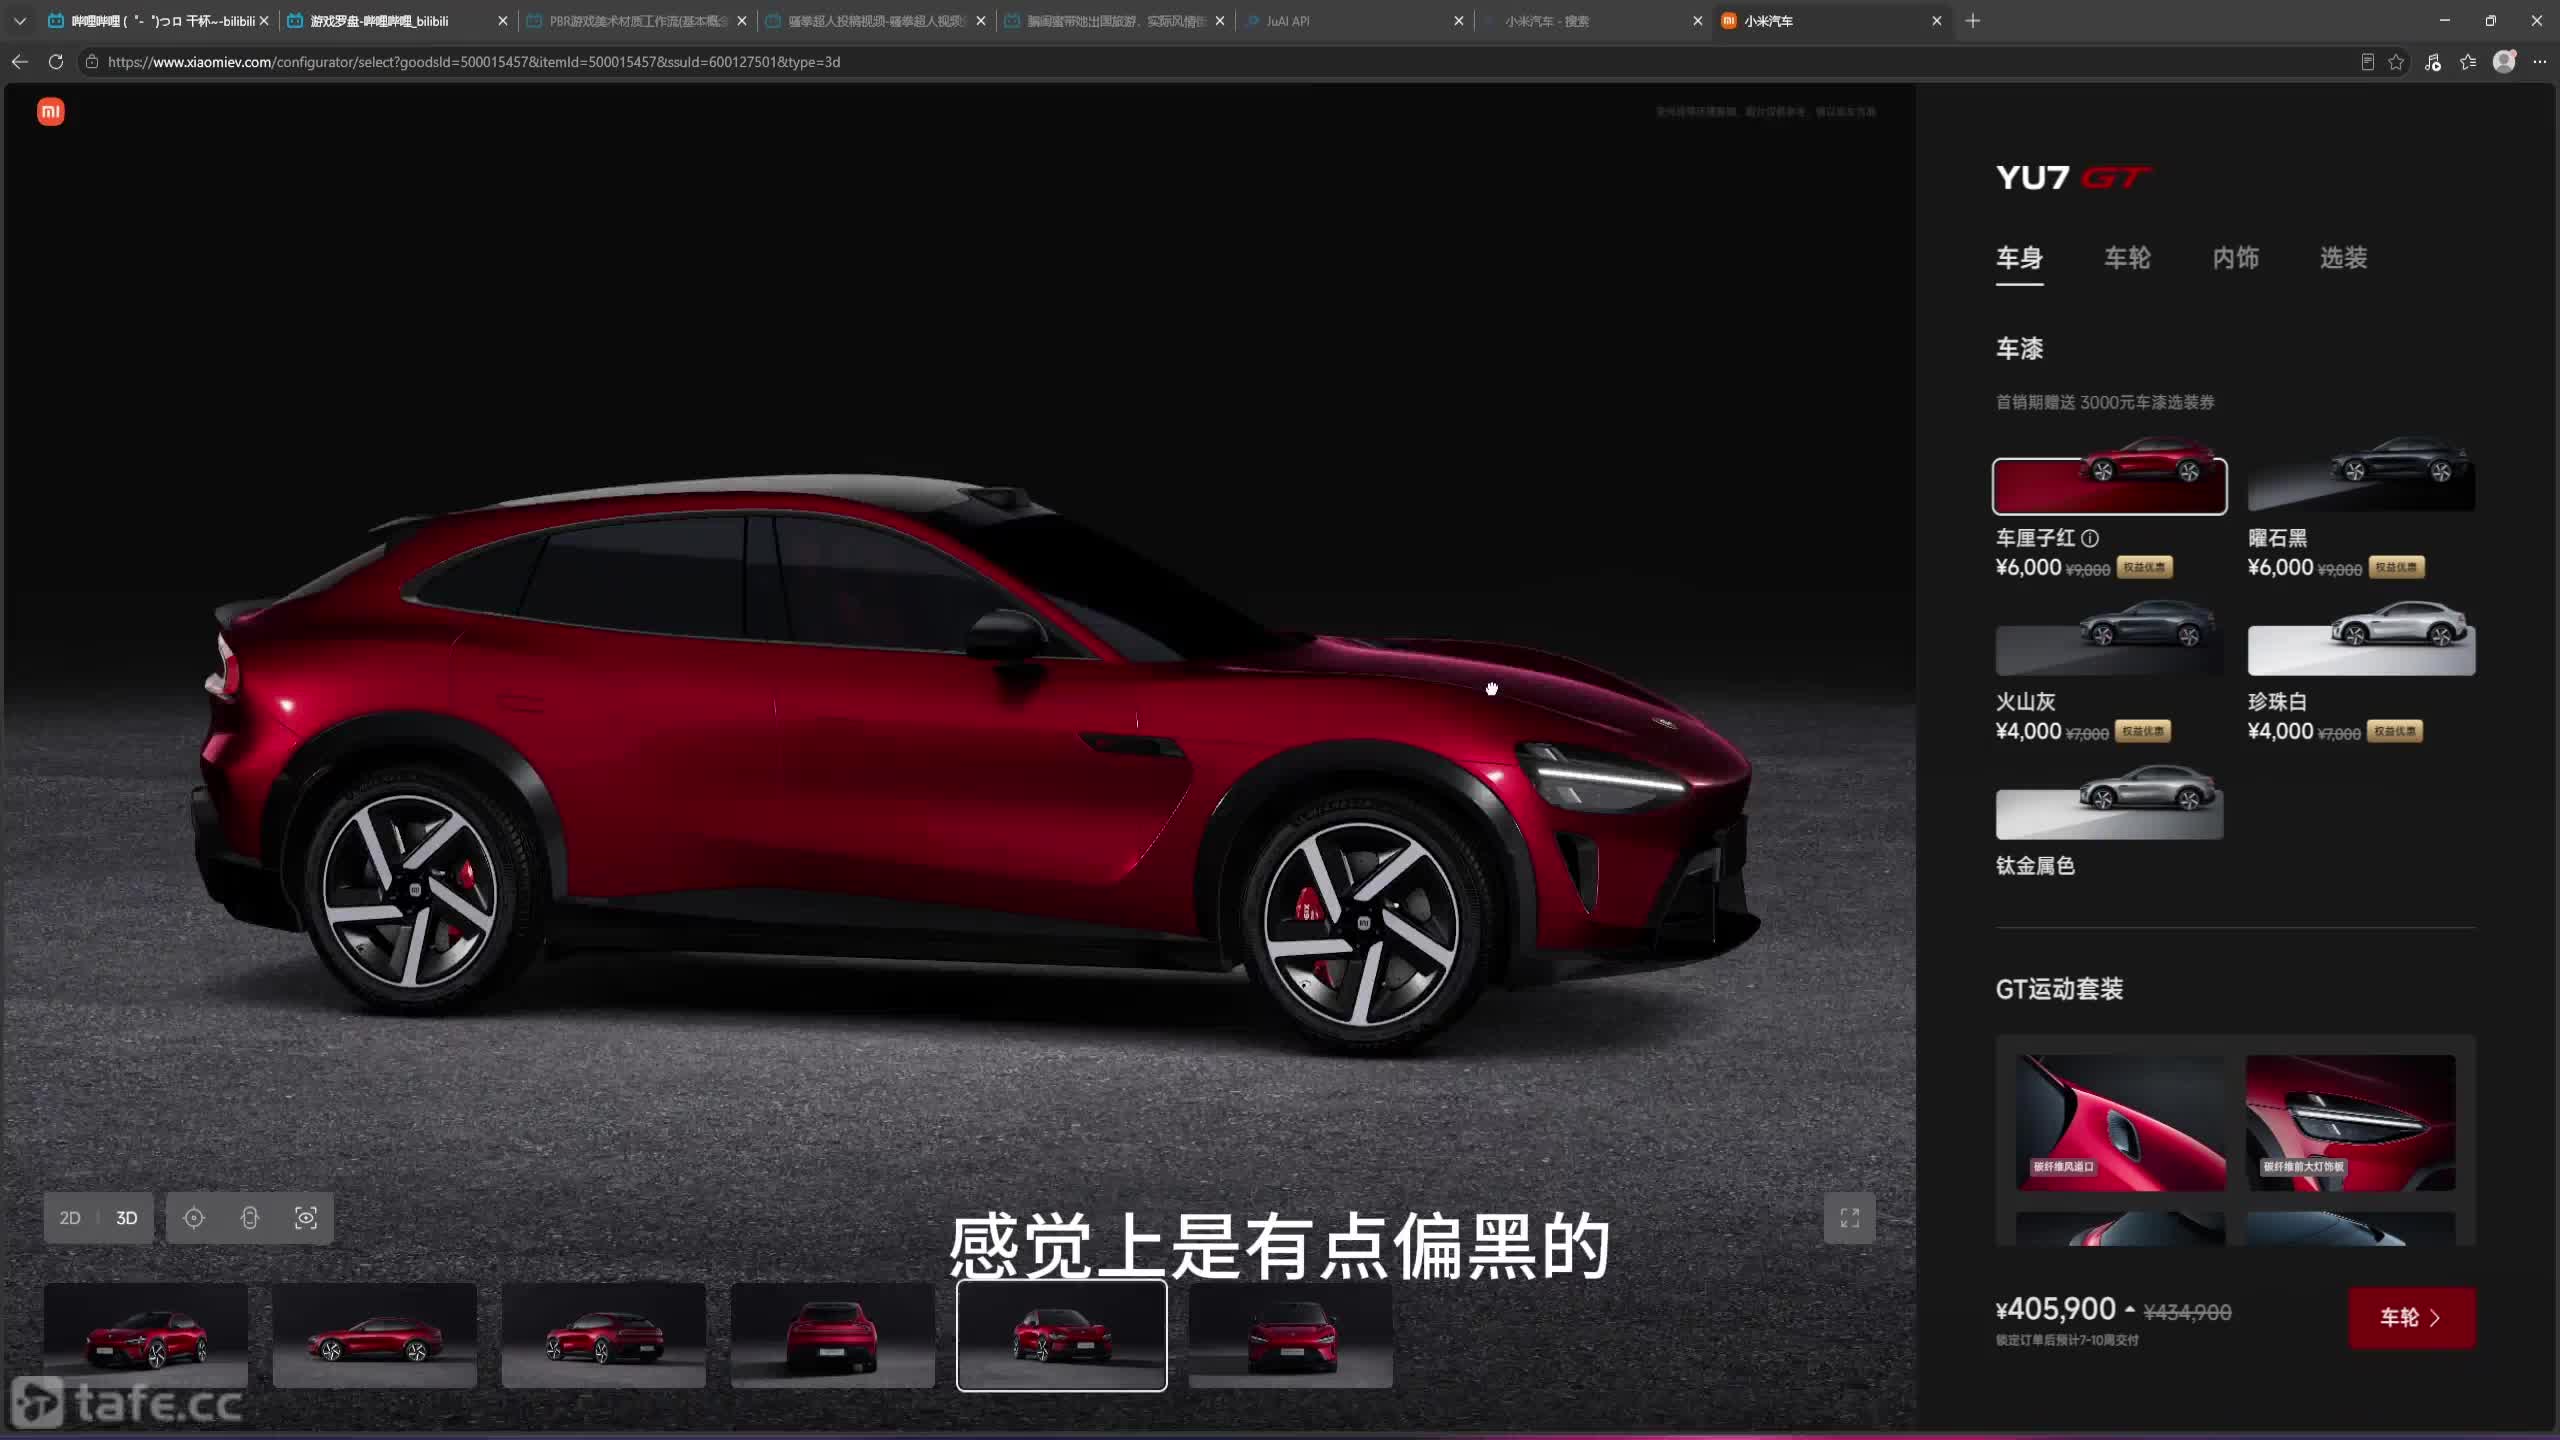Switch the viewer to 2D mode
Viewport: 2560px width, 1440px height.
70,1218
